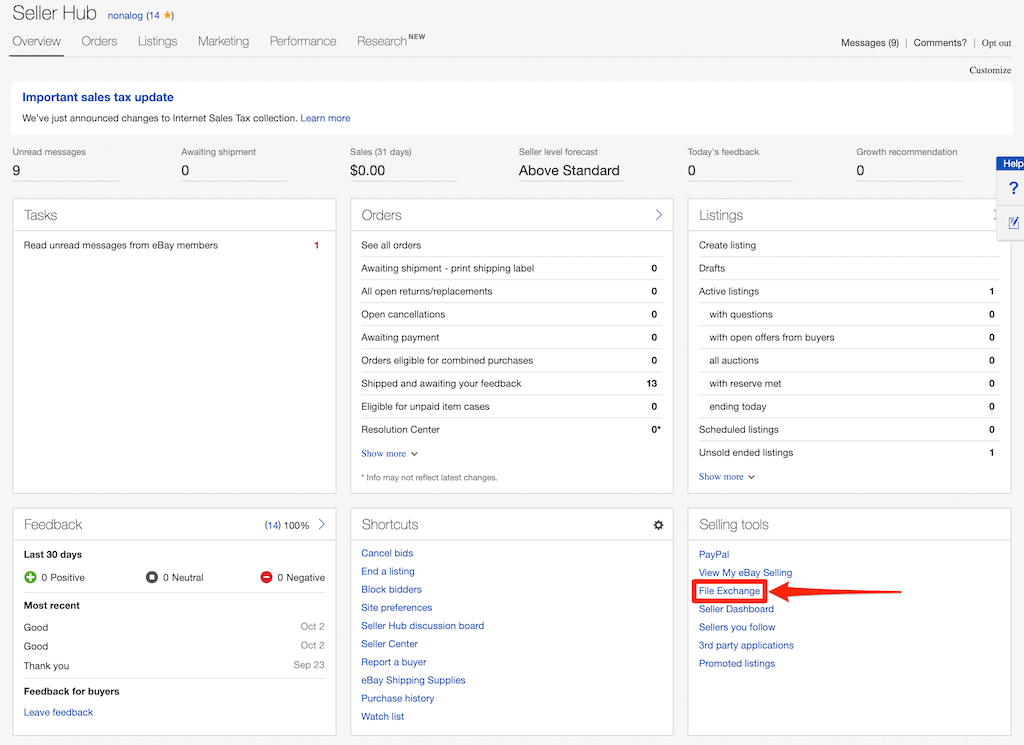
Task: Open 3rd party applications link
Action: click(x=746, y=645)
